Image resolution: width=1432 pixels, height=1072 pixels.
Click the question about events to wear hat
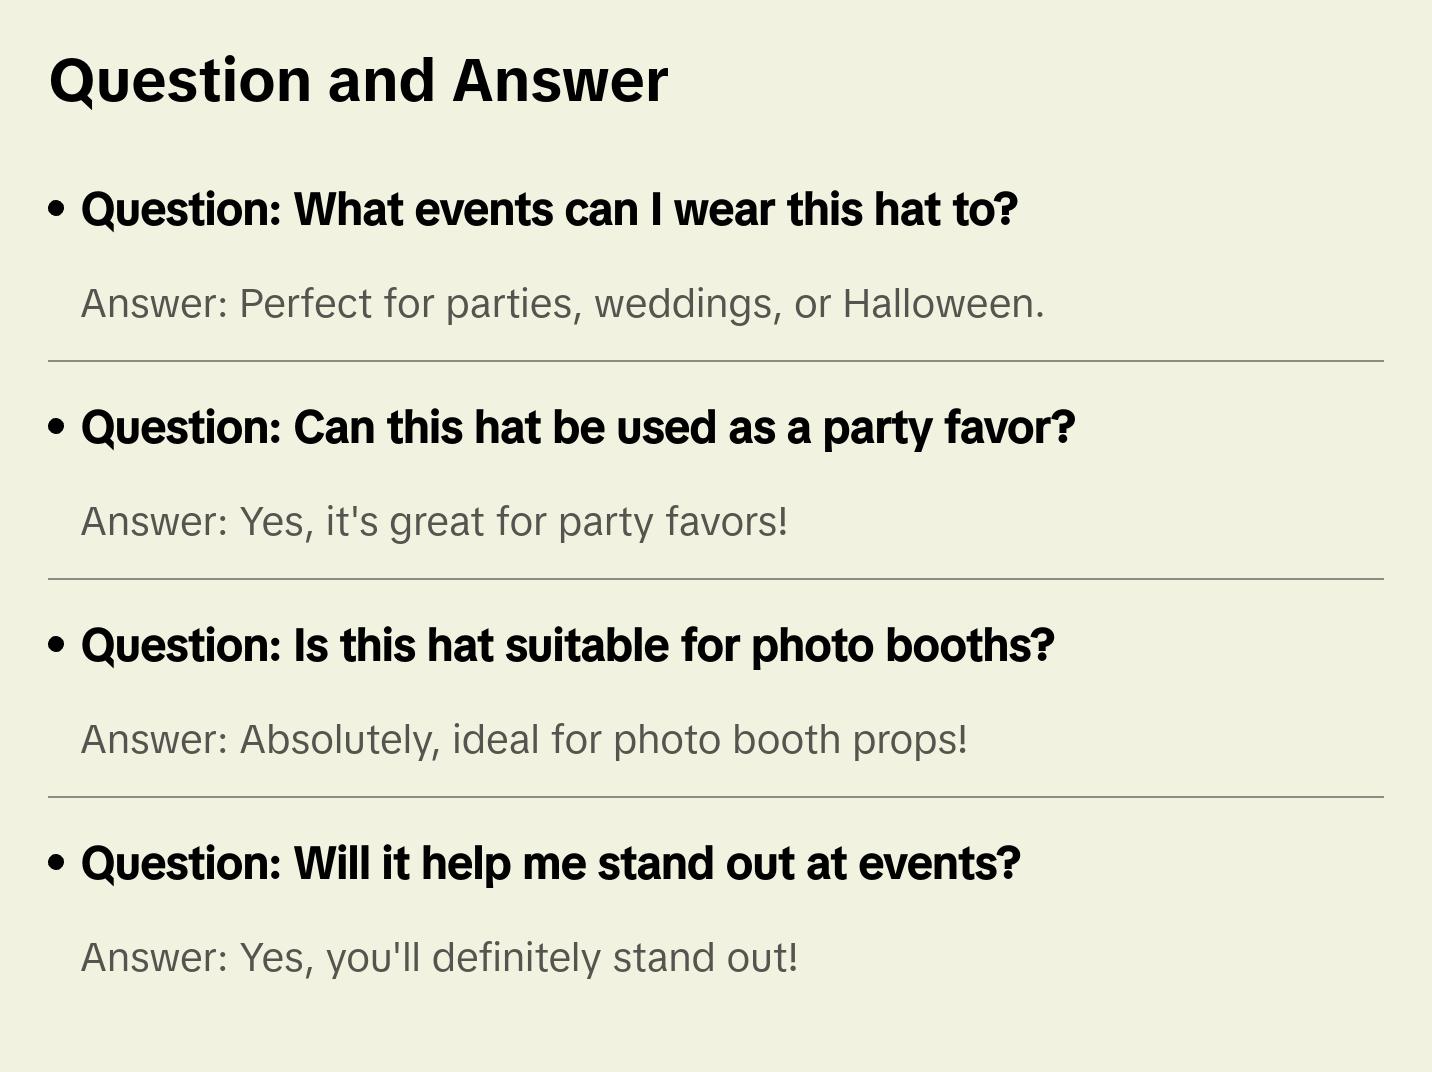[x=549, y=210]
